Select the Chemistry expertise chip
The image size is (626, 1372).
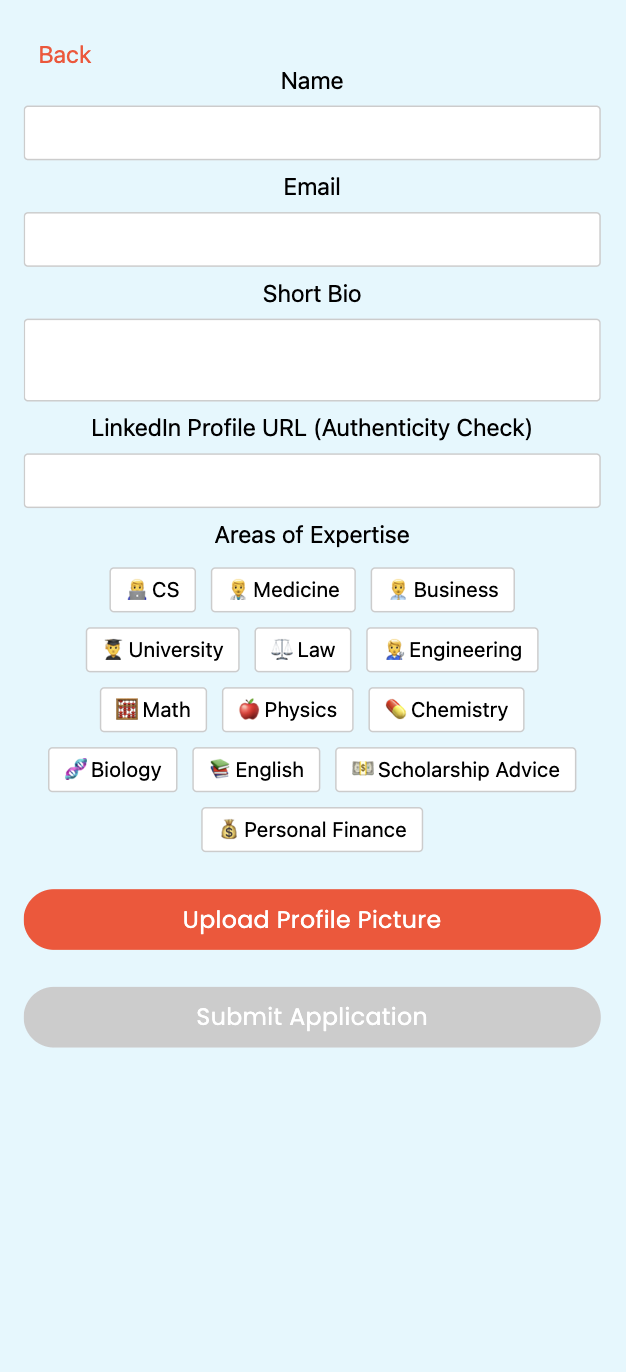(x=446, y=710)
